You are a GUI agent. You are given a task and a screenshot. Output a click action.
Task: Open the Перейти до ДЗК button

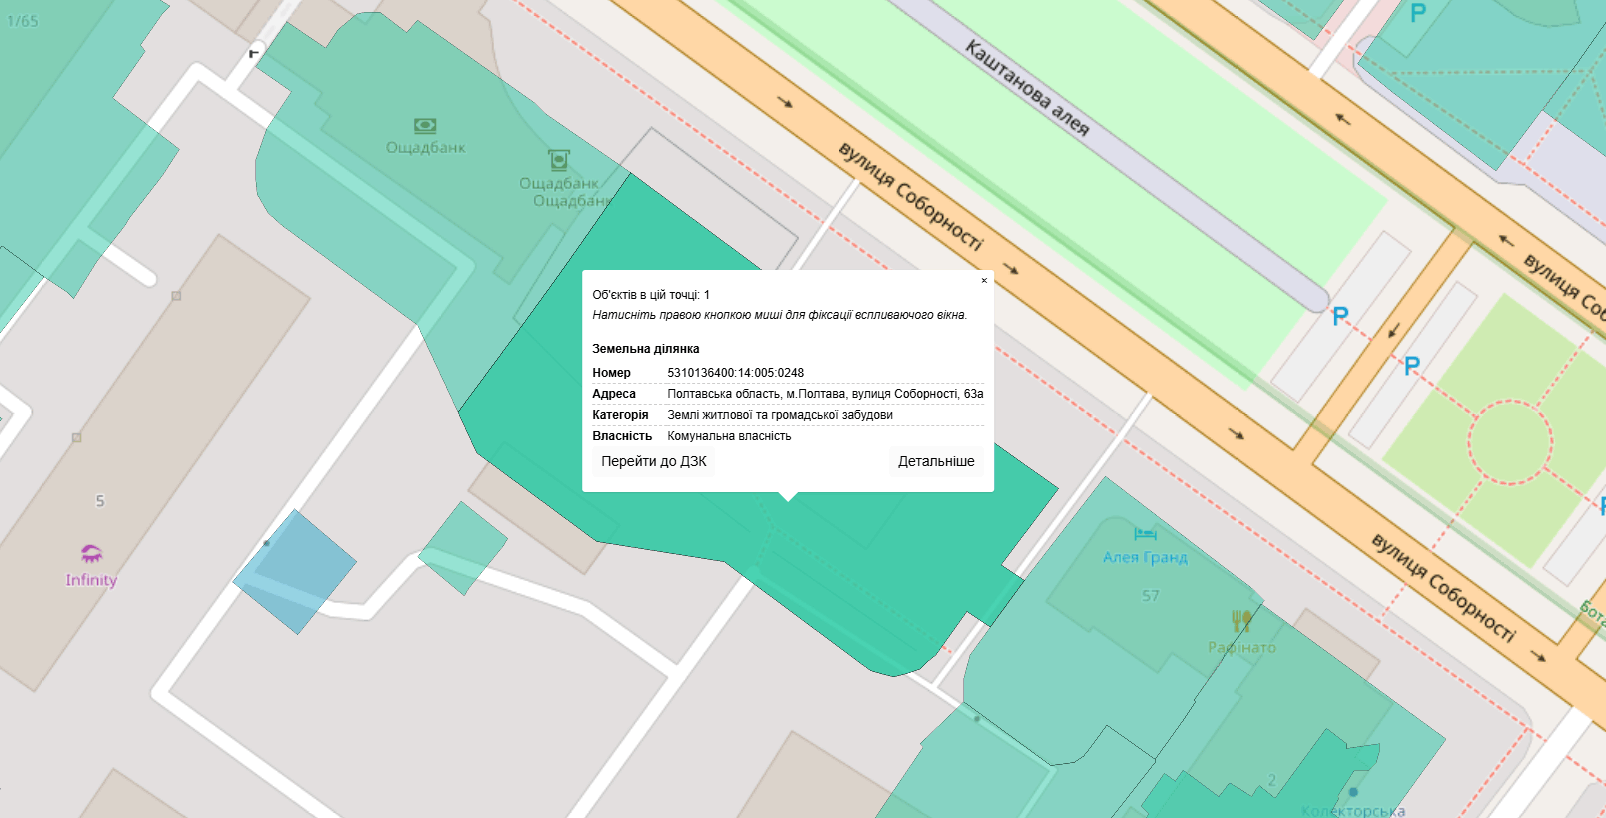point(654,461)
